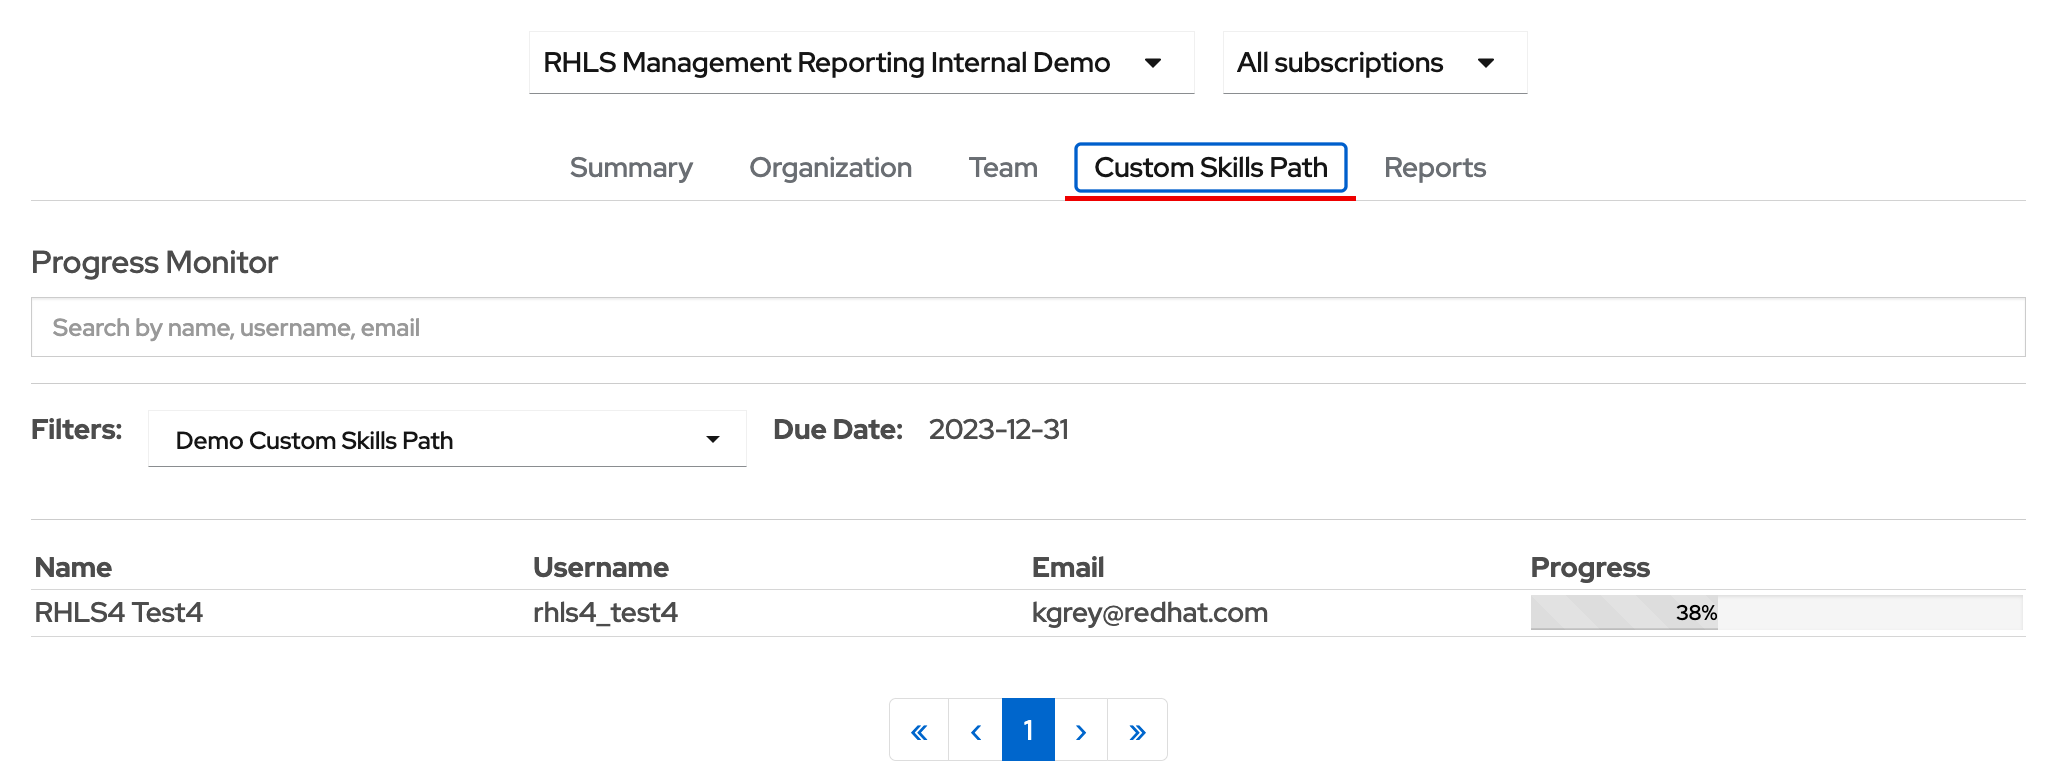Click the 38% progress bar

point(1775,613)
